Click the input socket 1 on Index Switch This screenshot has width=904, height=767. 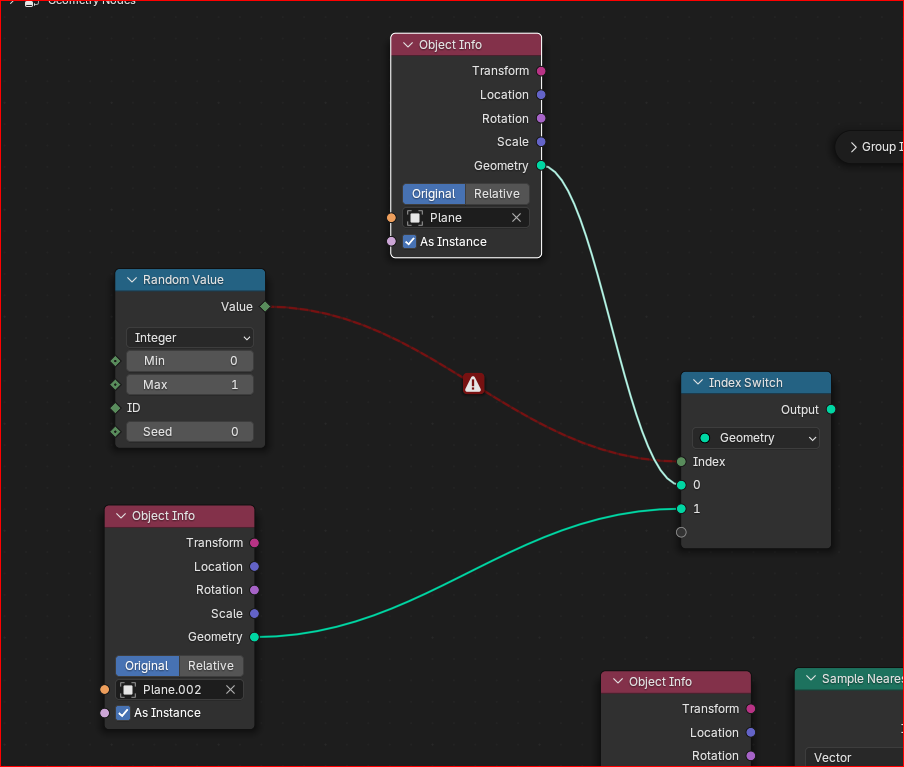coord(681,509)
